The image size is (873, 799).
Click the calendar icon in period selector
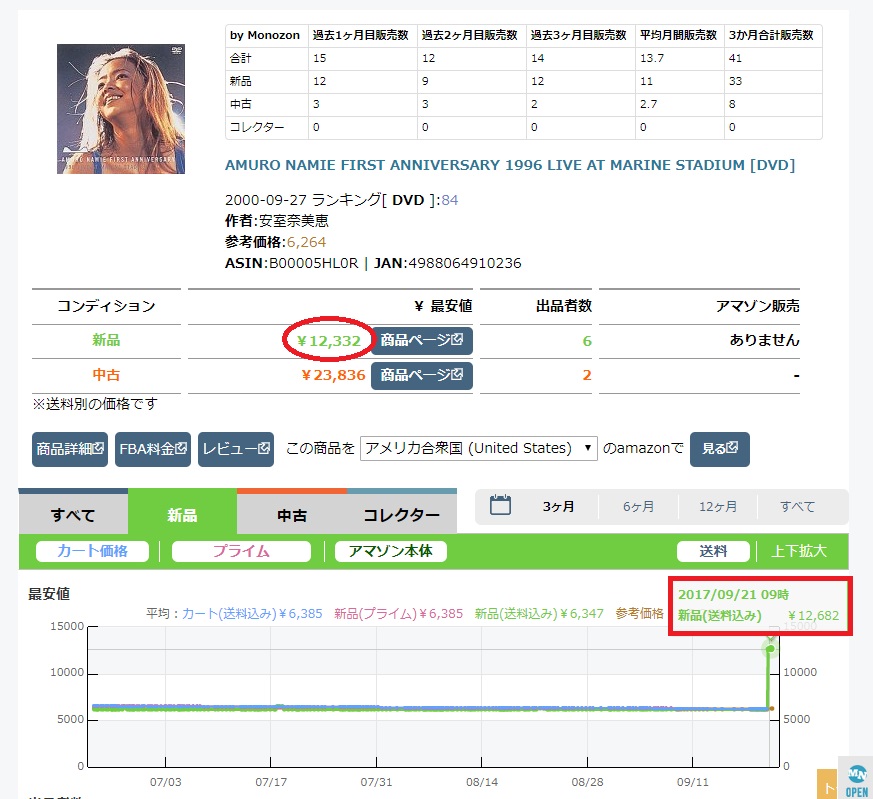point(500,505)
